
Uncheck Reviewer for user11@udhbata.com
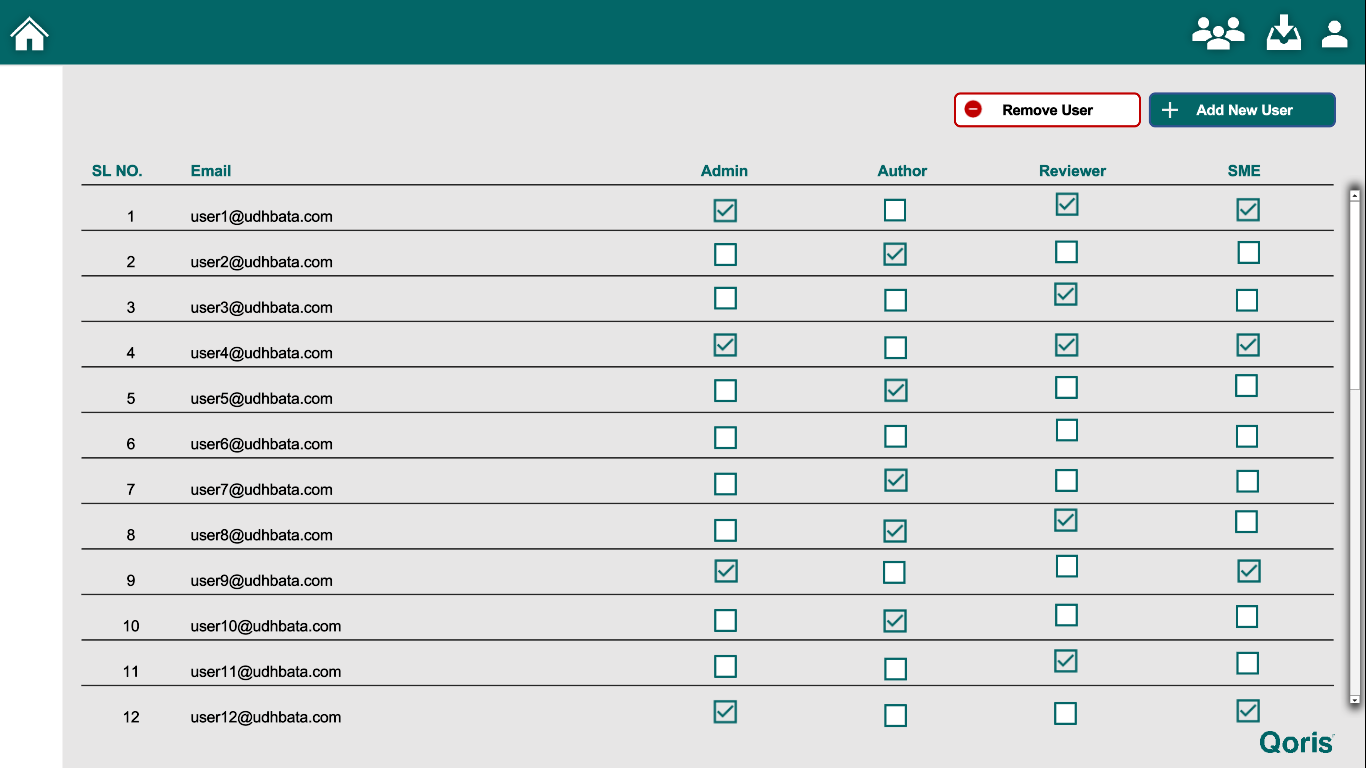click(1066, 661)
